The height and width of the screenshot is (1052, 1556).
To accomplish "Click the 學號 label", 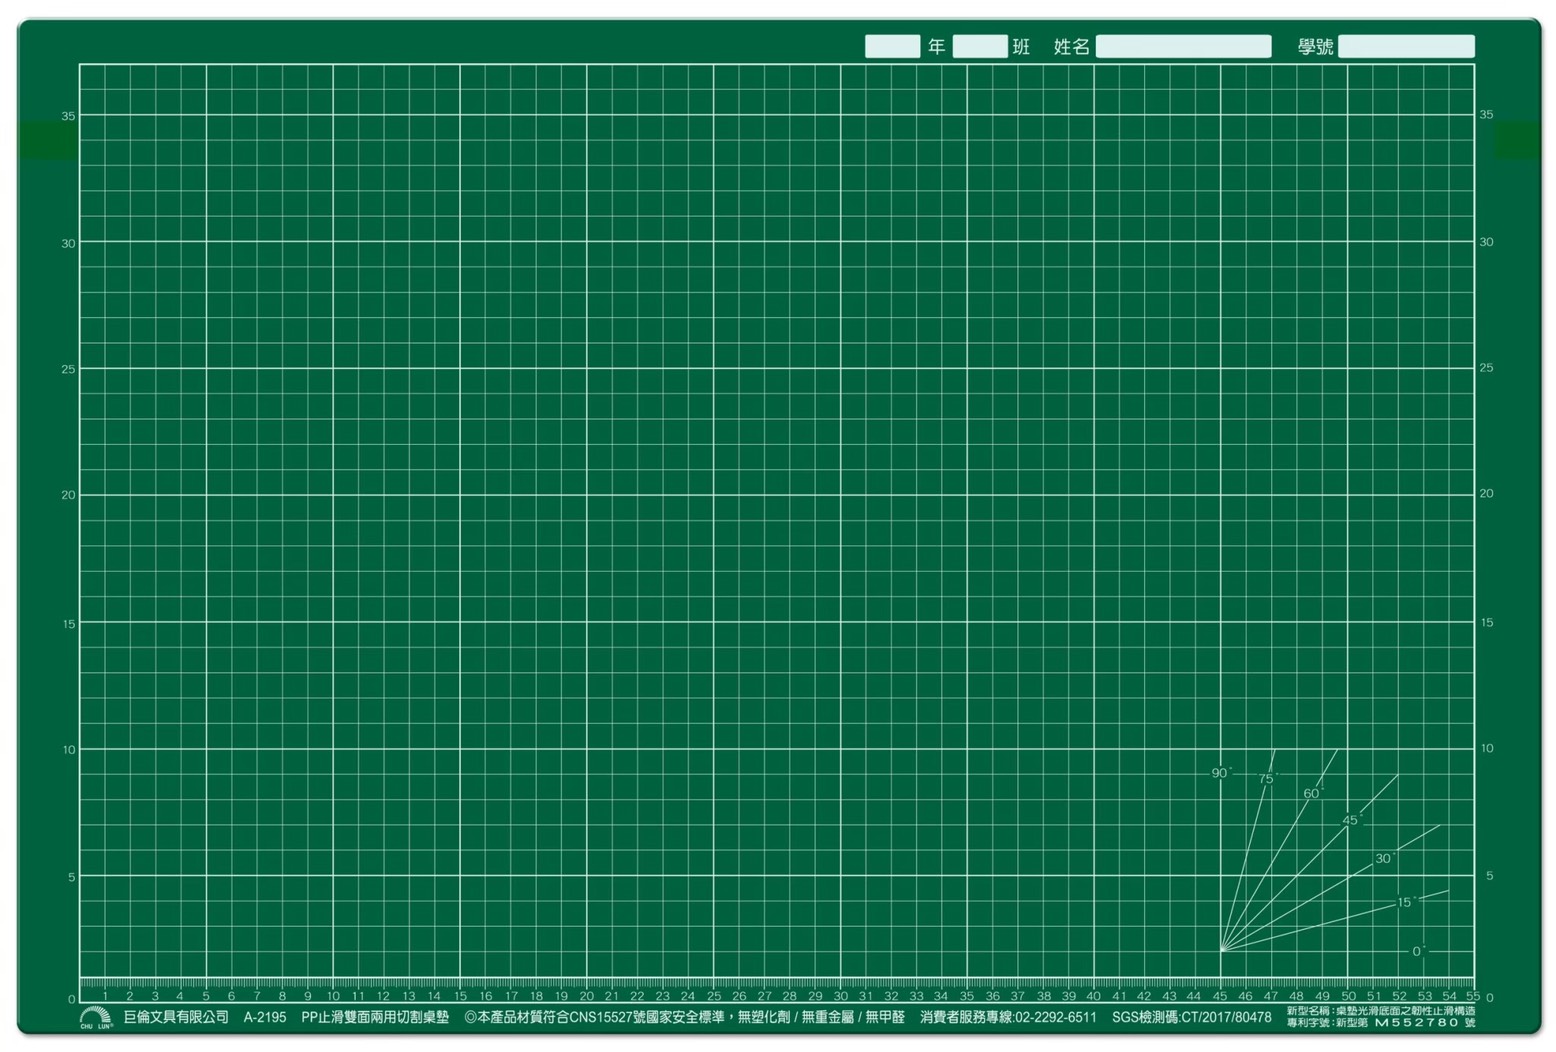I will (x=1315, y=47).
